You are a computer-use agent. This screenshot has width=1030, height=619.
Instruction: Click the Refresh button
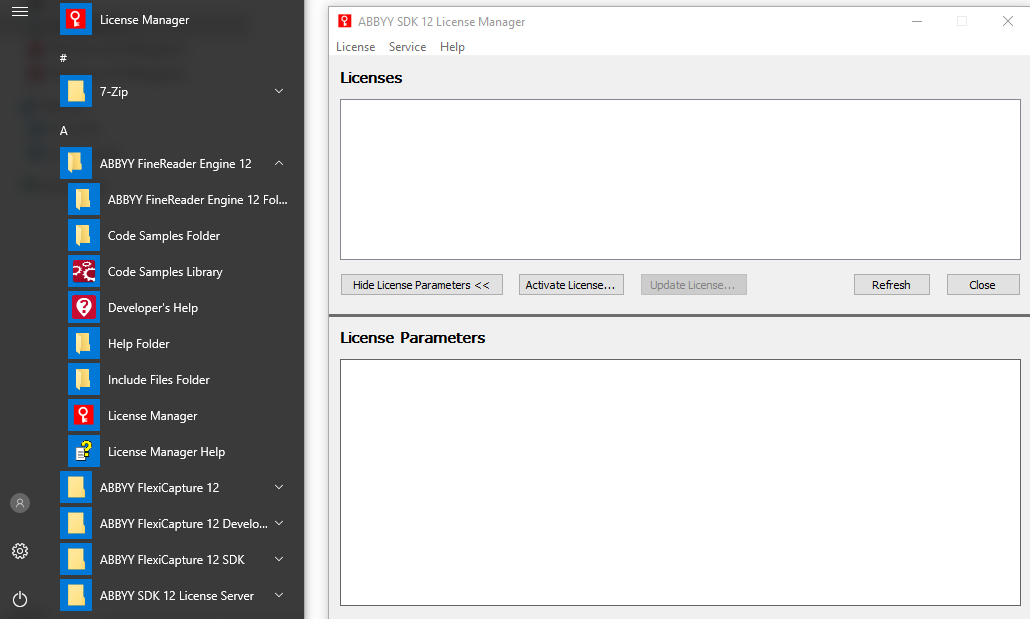click(891, 285)
